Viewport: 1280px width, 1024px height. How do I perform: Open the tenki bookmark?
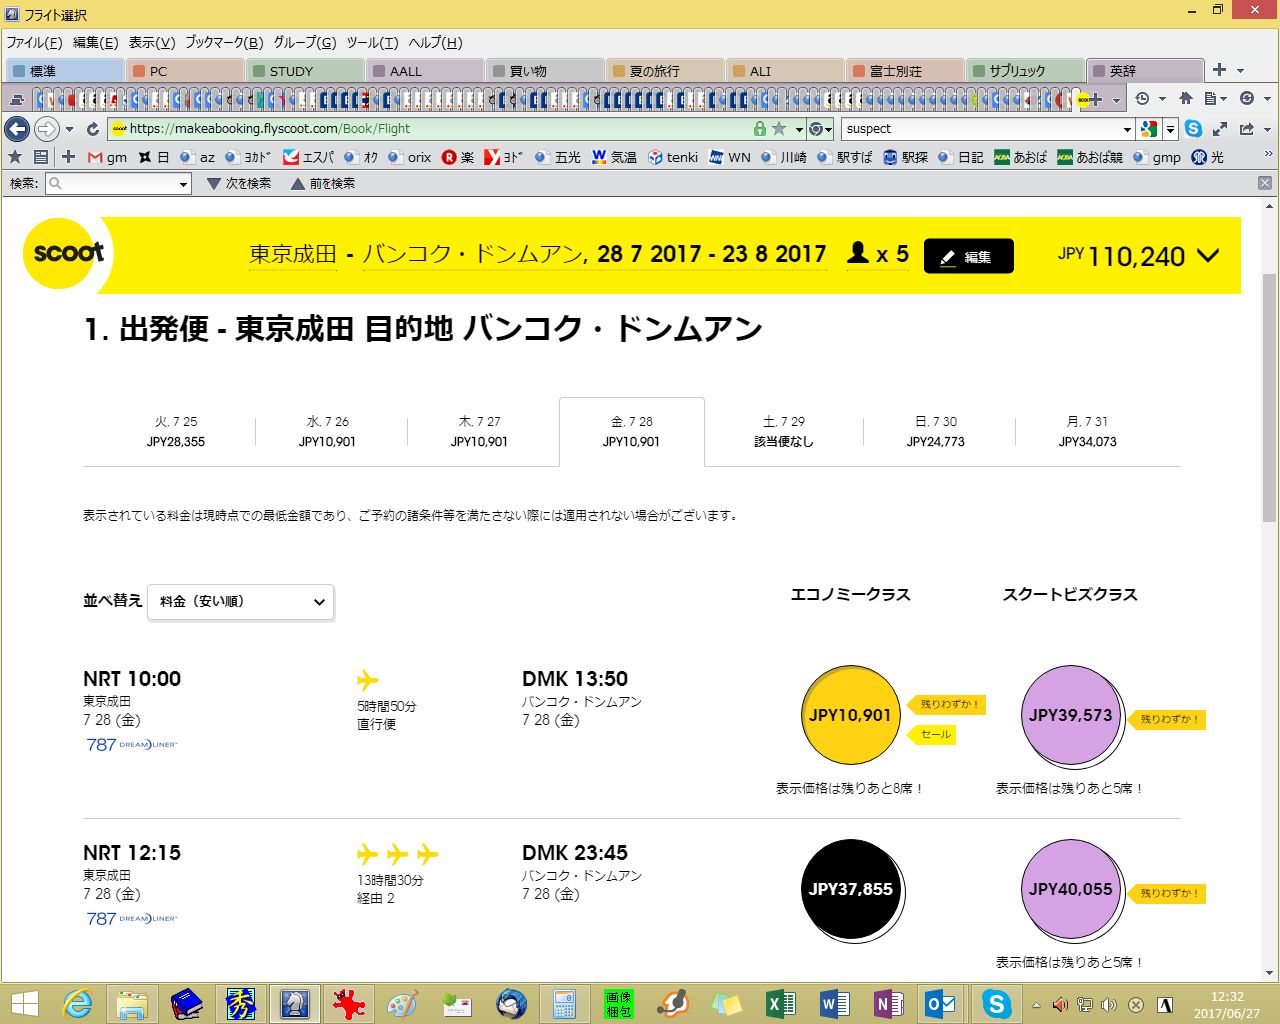coord(673,157)
